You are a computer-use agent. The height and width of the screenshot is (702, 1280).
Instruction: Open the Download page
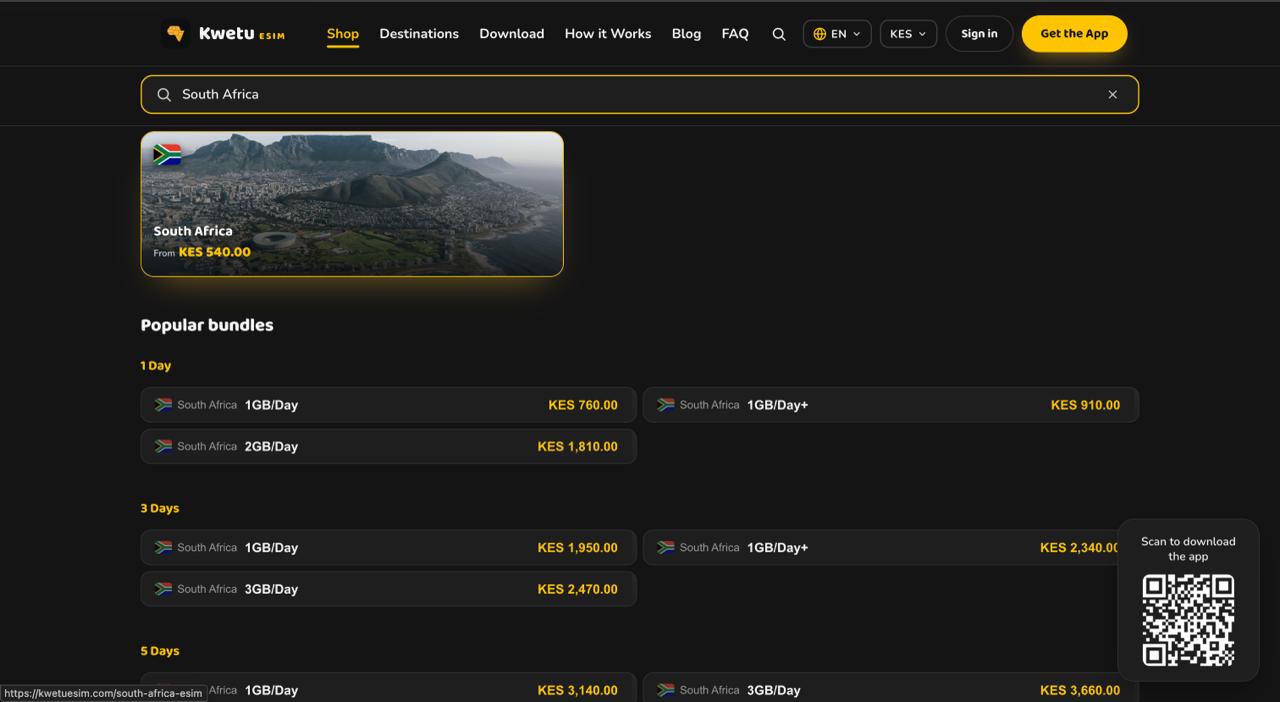pyautogui.click(x=512, y=34)
